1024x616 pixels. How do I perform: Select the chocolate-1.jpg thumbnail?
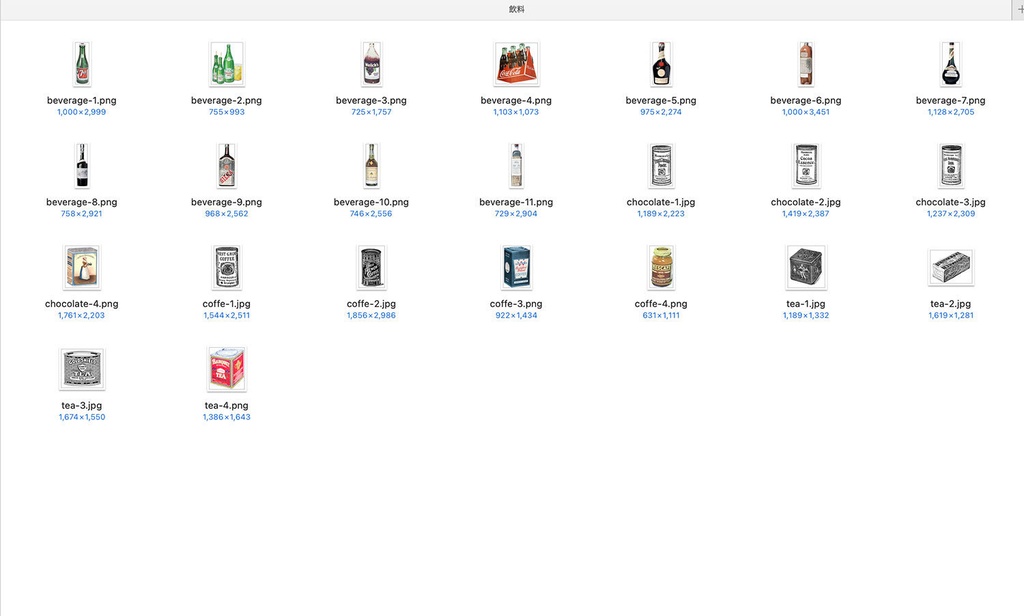click(661, 166)
